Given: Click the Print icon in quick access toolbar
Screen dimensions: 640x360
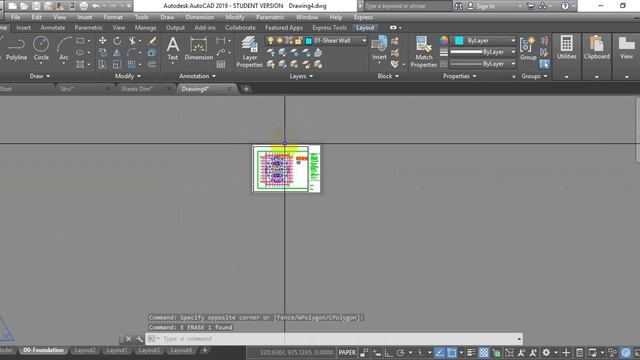Looking at the screenshot, I should [84, 6].
